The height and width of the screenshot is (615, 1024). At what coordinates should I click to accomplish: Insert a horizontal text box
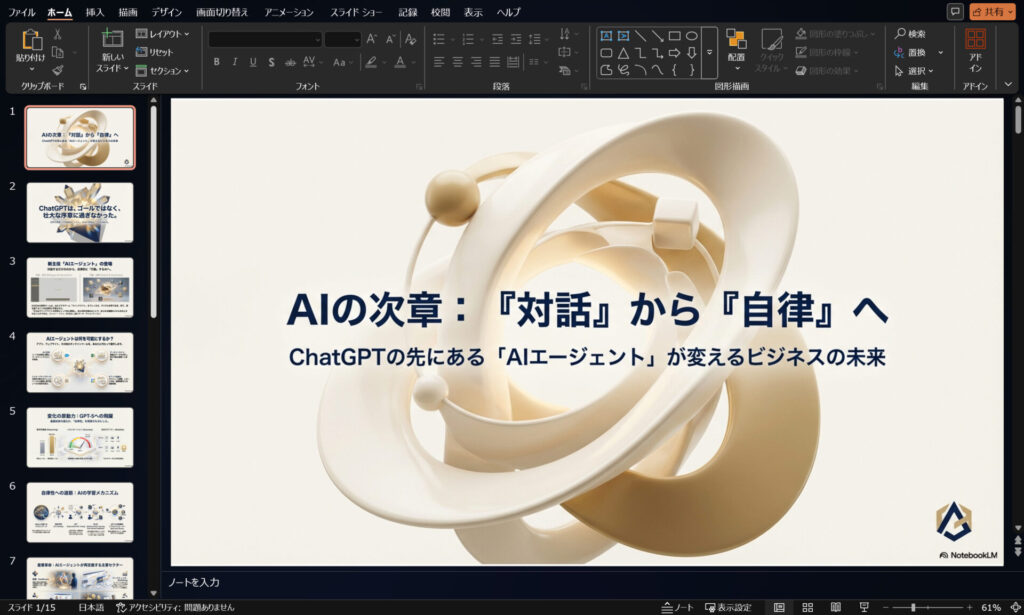pyautogui.click(x=606, y=36)
